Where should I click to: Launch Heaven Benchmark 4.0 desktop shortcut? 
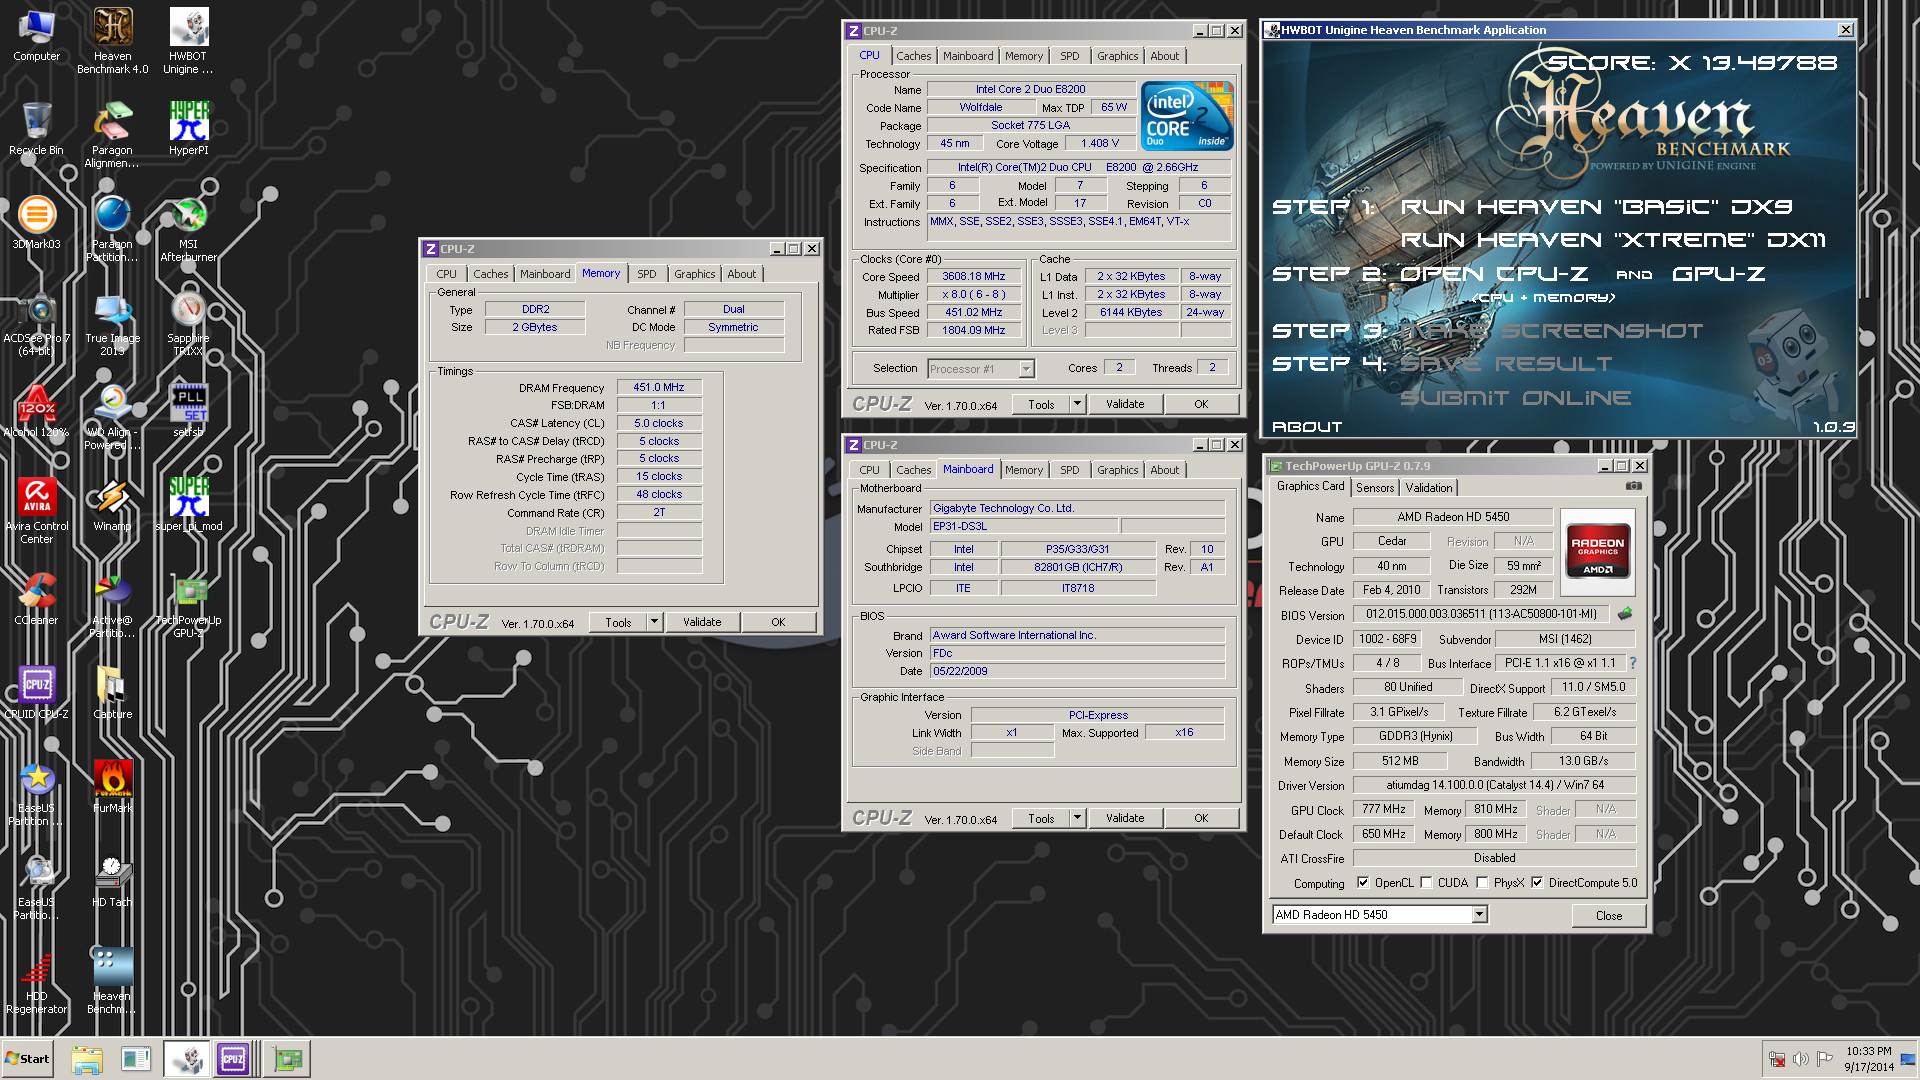[112, 41]
